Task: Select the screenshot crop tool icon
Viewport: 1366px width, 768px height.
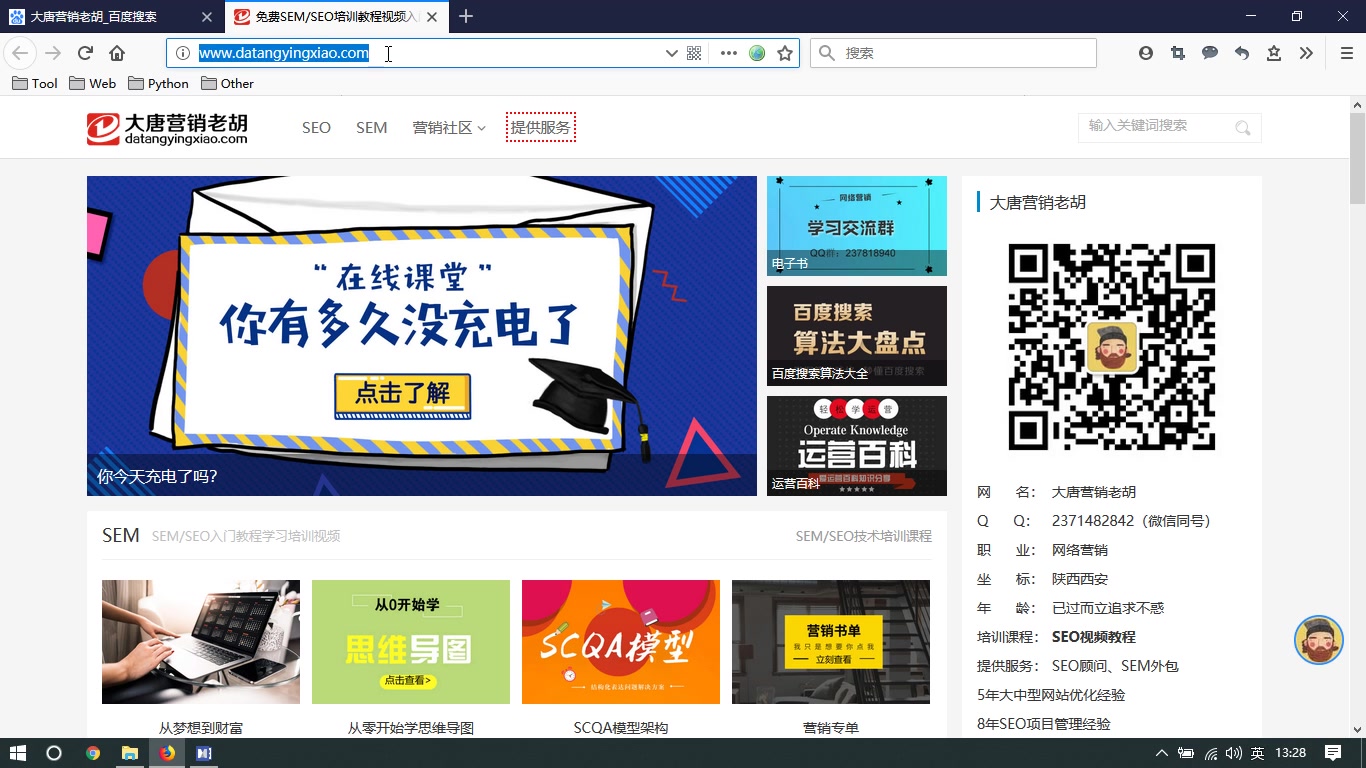Action: (x=1177, y=53)
